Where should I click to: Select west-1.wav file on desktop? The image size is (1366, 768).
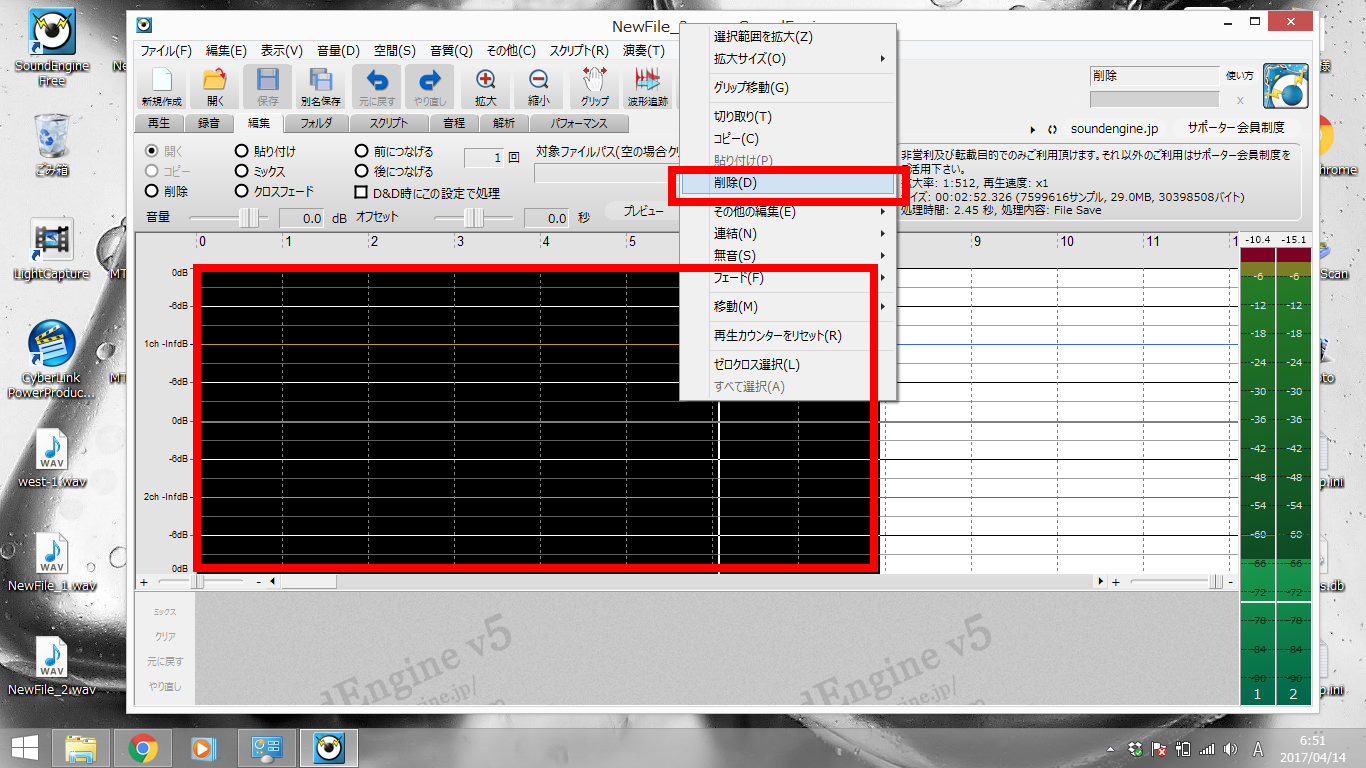tap(52, 459)
